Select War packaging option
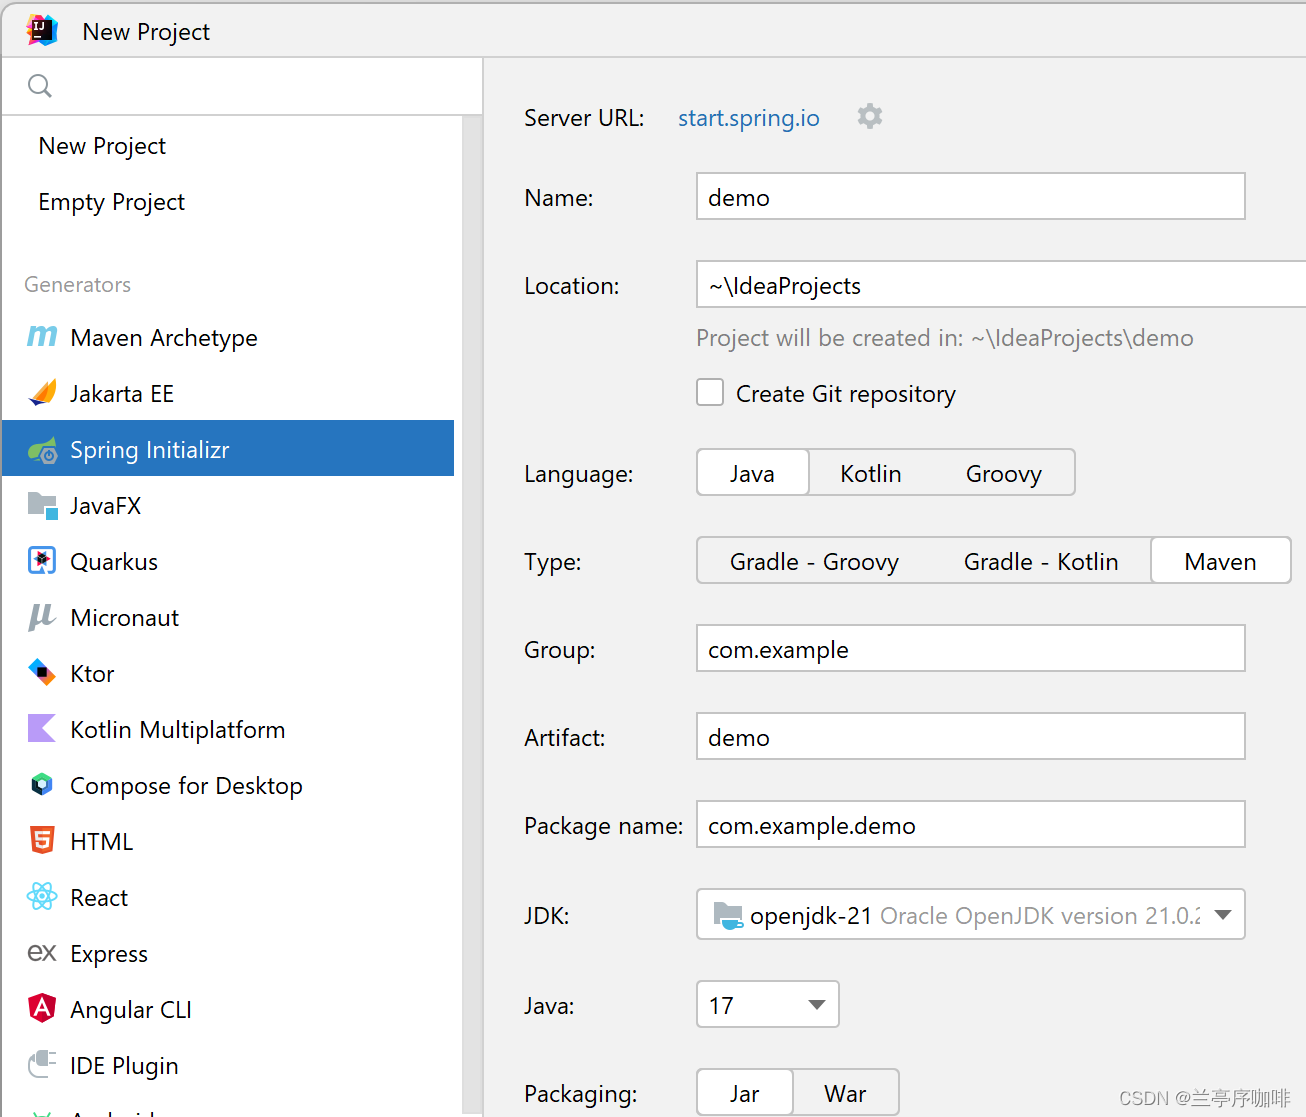 point(845,1093)
